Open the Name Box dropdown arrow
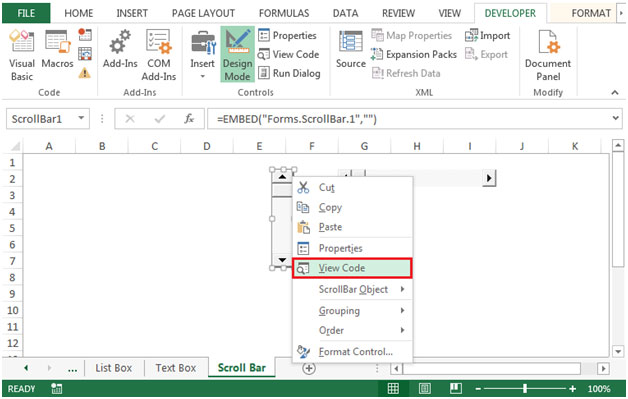This screenshot has height=399, width=628. (81, 118)
